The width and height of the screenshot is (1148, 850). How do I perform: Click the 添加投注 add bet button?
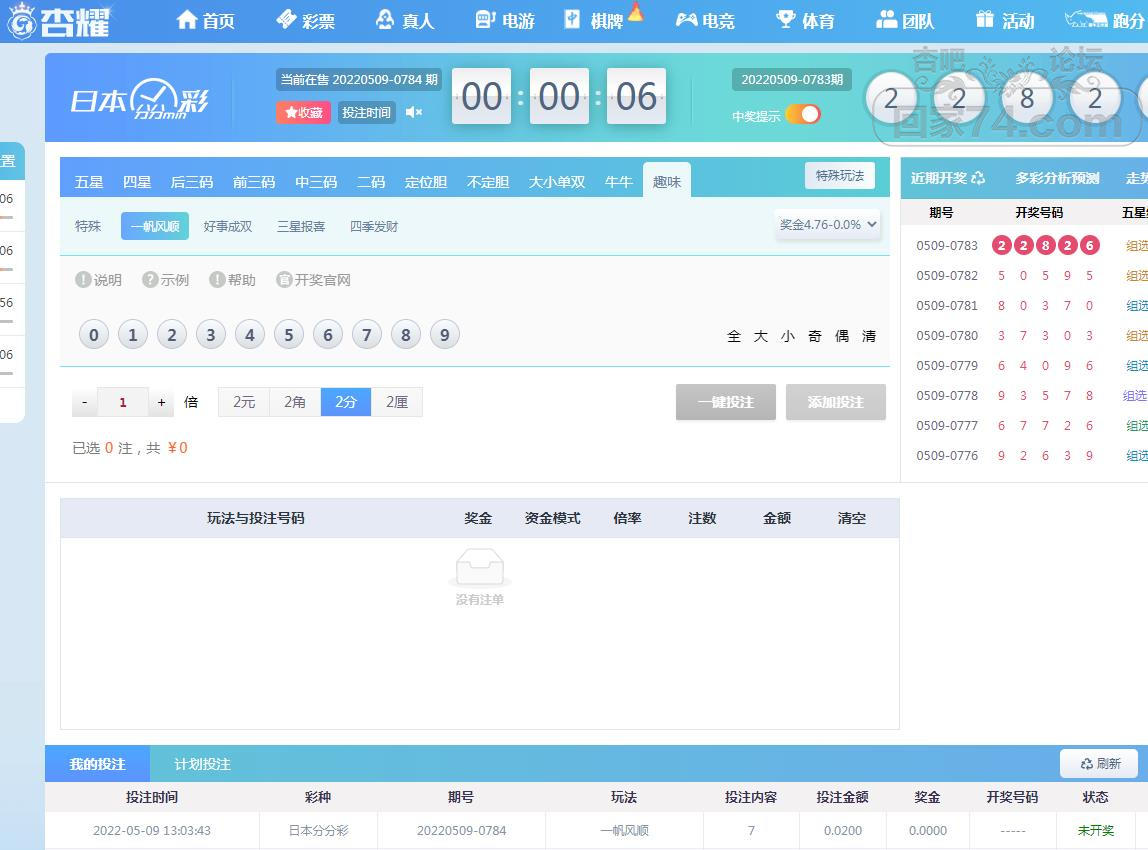(x=835, y=402)
